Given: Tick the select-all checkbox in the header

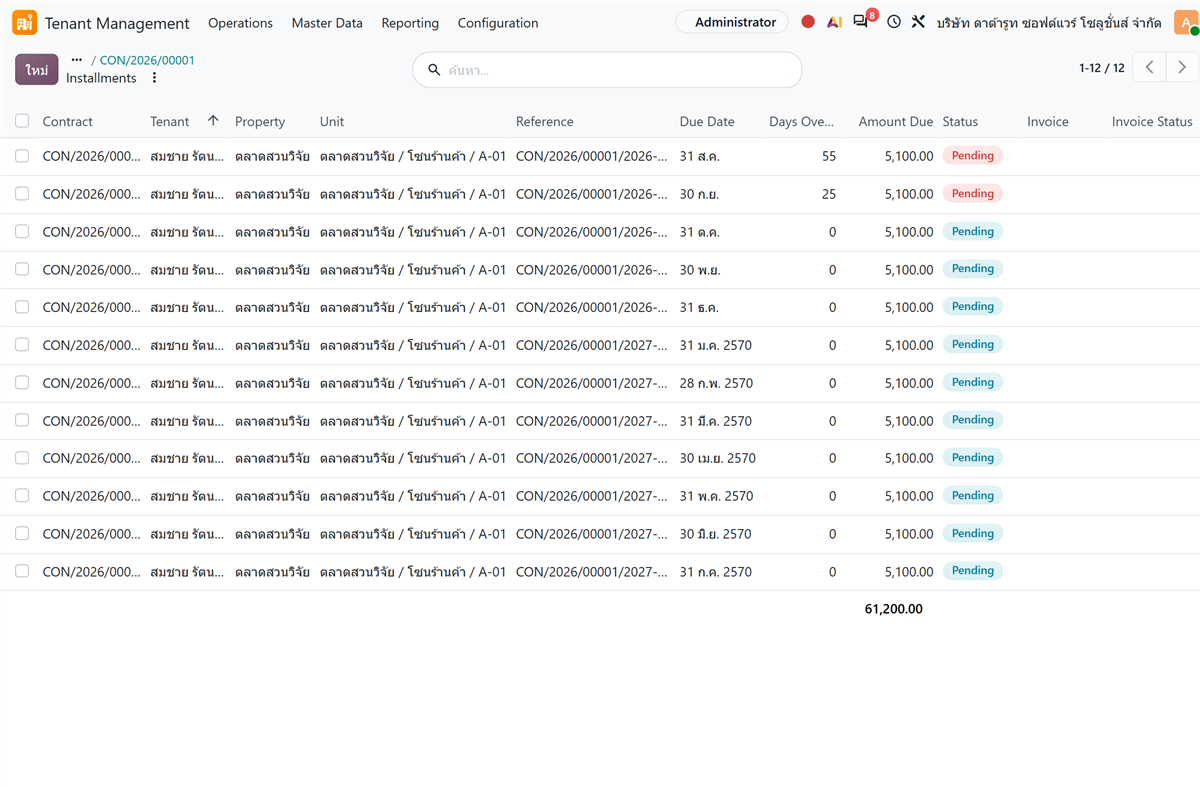Looking at the screenshot, I should point(22,121).
